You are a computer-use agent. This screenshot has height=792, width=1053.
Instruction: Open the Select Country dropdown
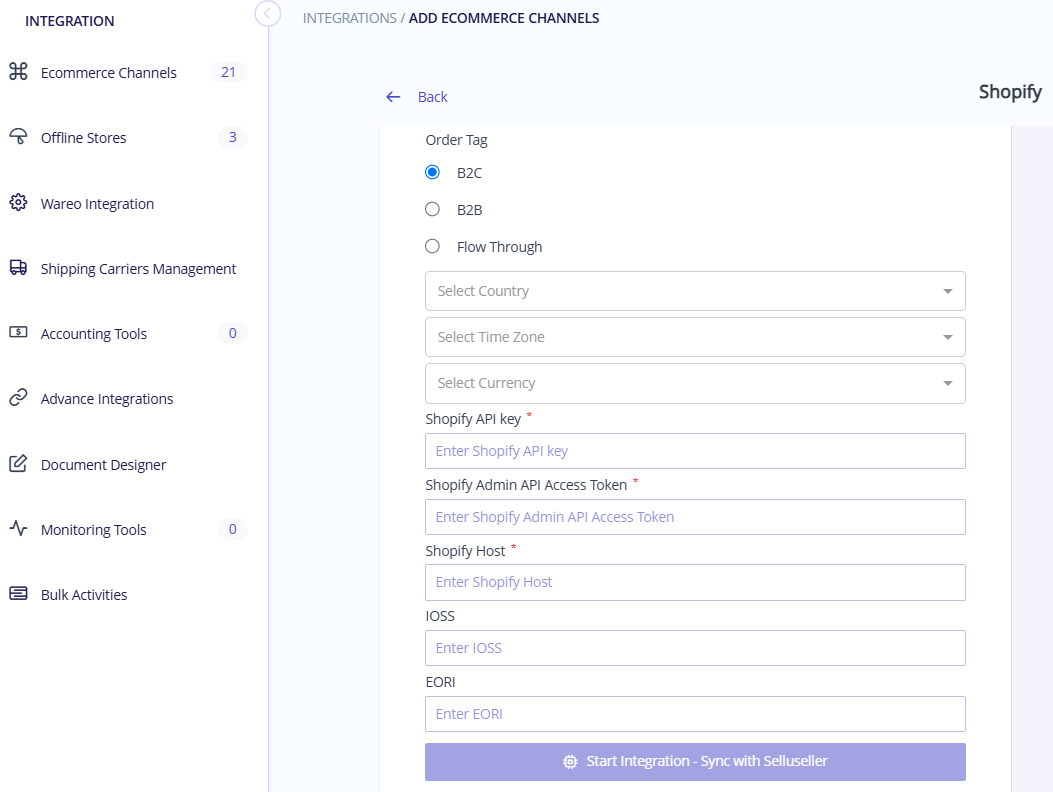coord(695,290)
